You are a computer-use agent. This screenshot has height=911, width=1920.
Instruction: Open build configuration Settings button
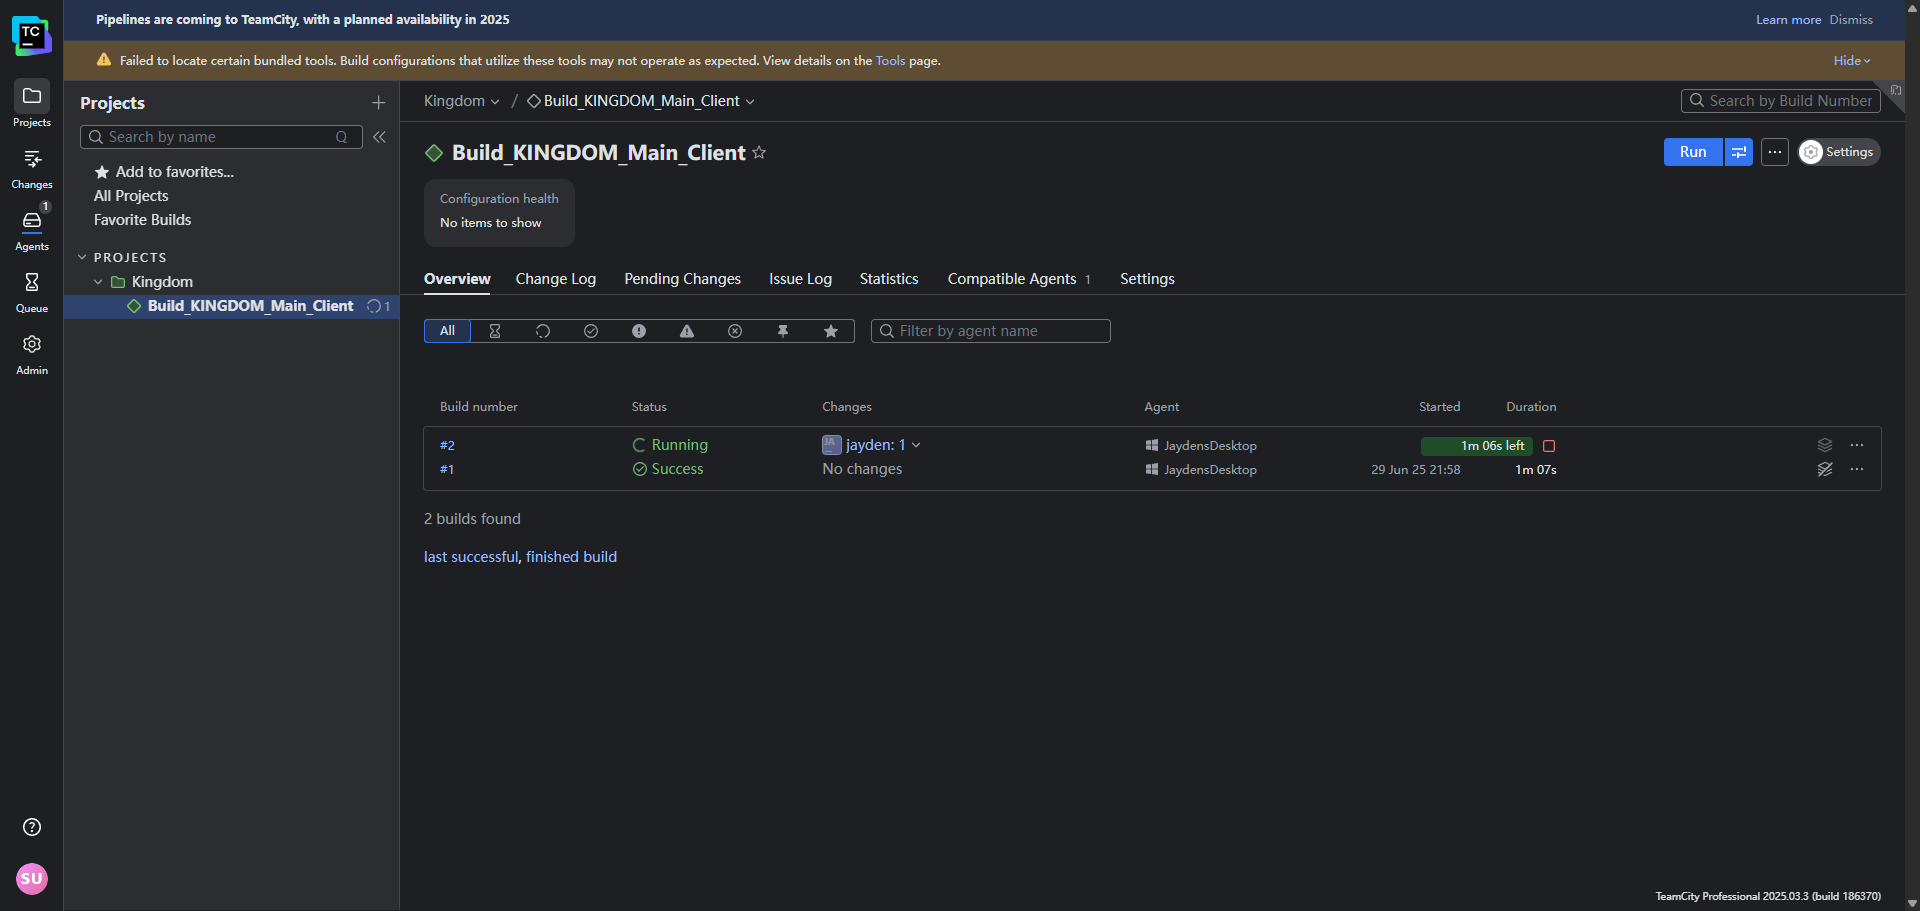(1839, 152)
